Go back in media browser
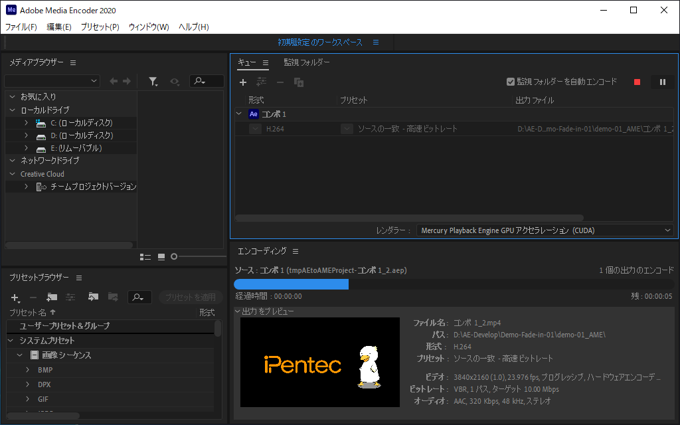 (x=114, y=81)
